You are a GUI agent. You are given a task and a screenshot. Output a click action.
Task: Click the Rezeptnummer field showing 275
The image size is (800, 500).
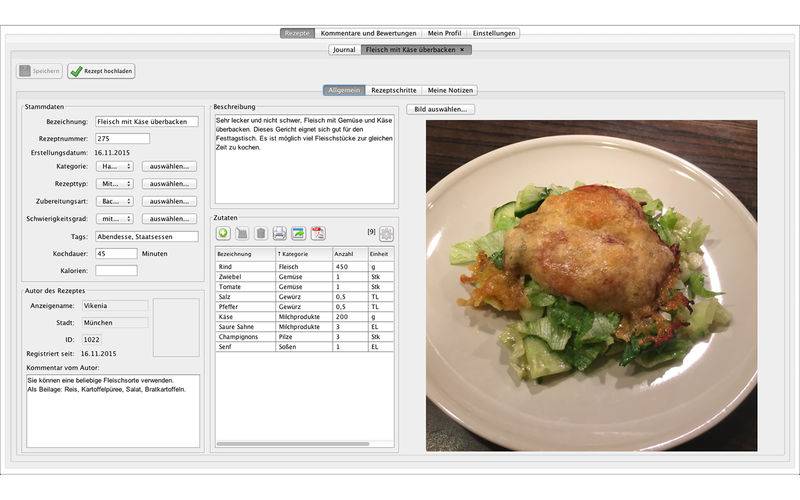click(x=122, y=138)
